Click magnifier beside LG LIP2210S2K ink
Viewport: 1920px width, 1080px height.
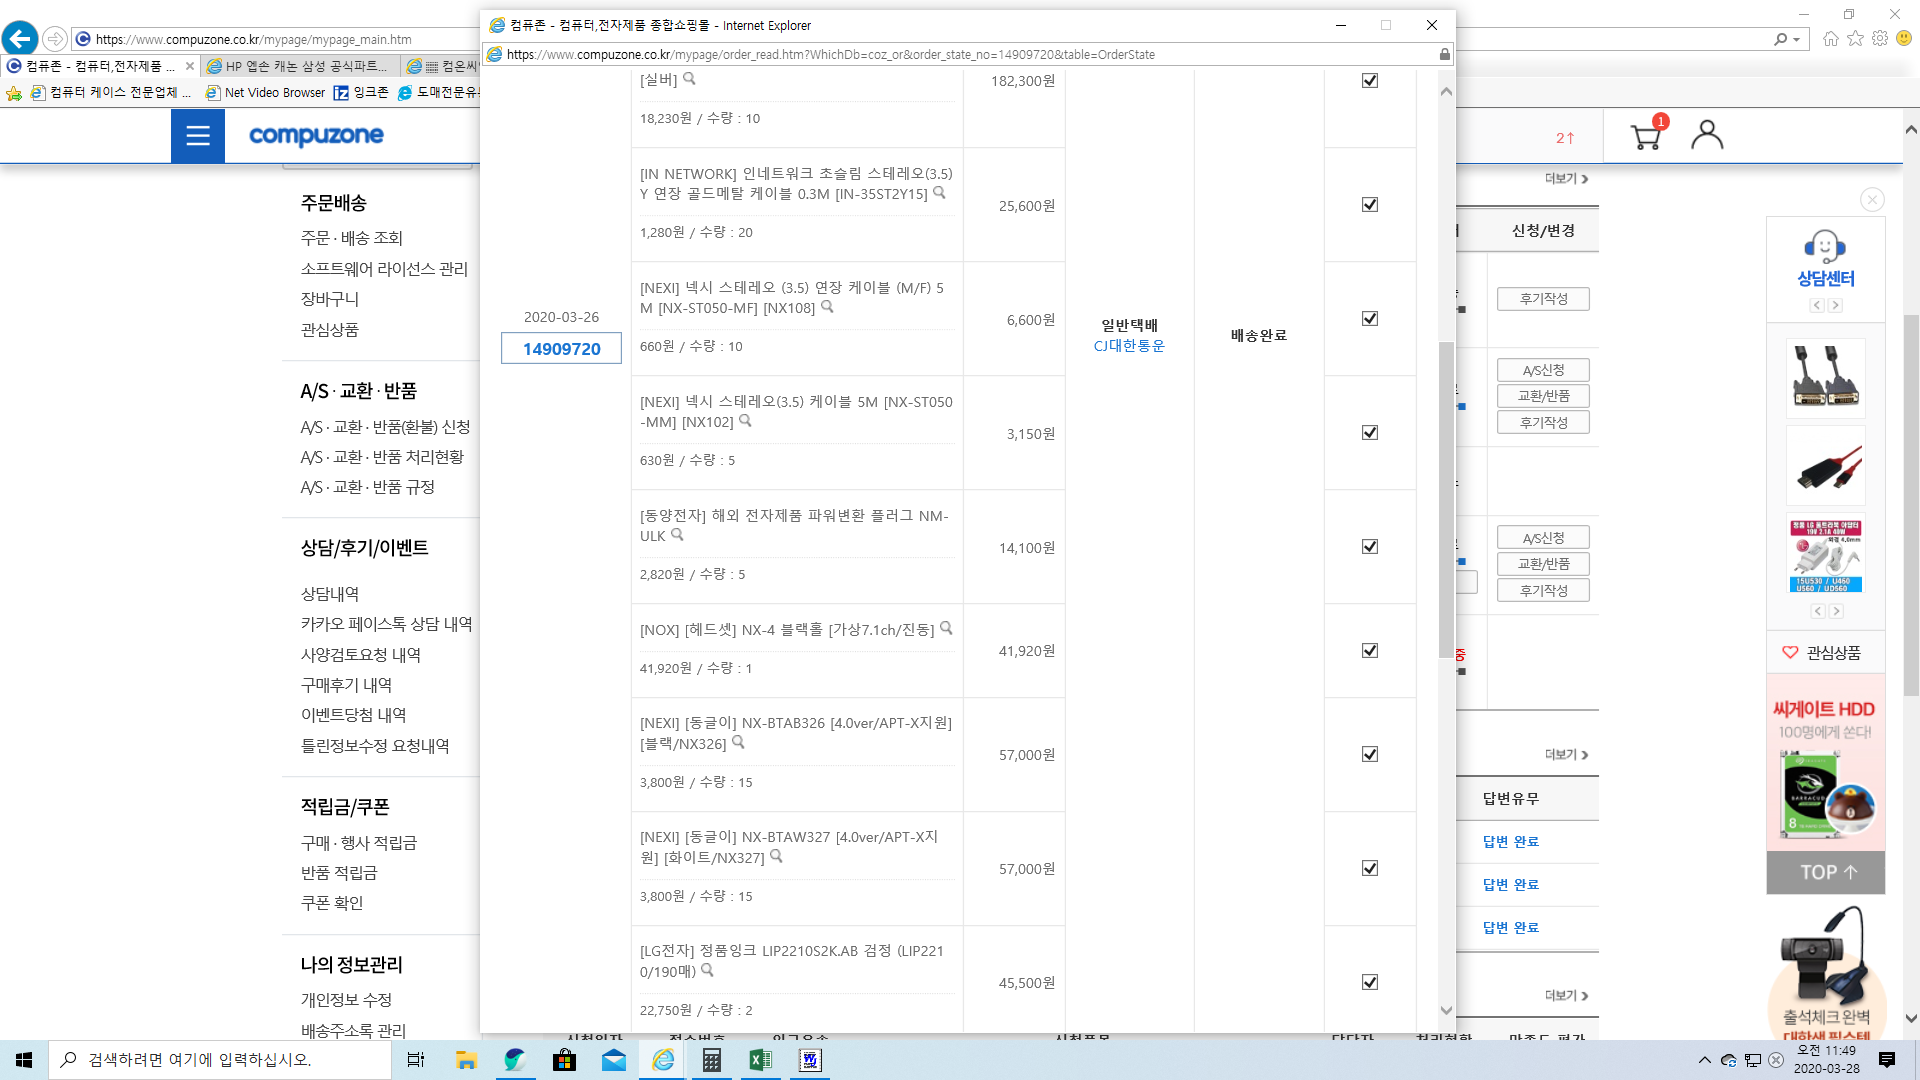(707, 970)
